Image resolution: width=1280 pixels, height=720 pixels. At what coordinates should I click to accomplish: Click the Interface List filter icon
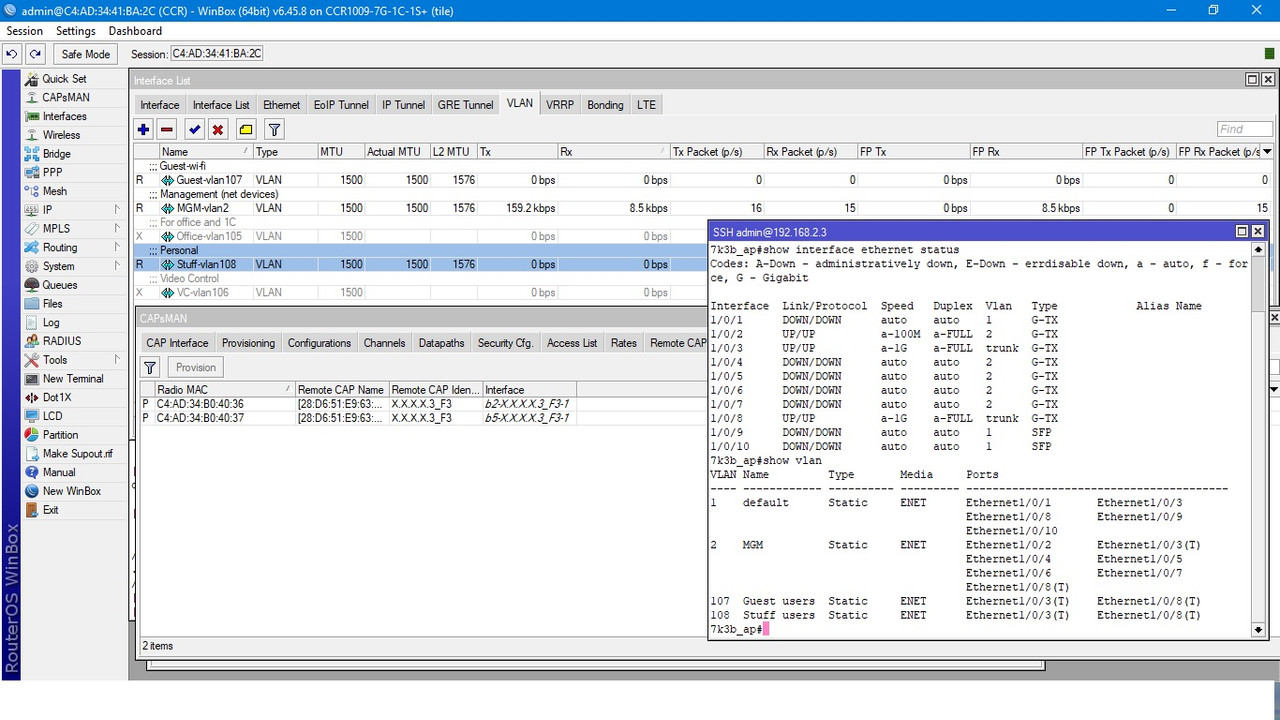(274, 130)
